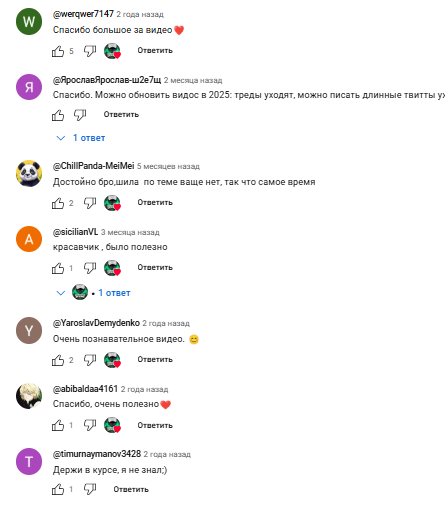Viewport: 445px width, 509px height.
Task: Like the comment by @ChillPanda-MeiMei
Action: (58, 203)
